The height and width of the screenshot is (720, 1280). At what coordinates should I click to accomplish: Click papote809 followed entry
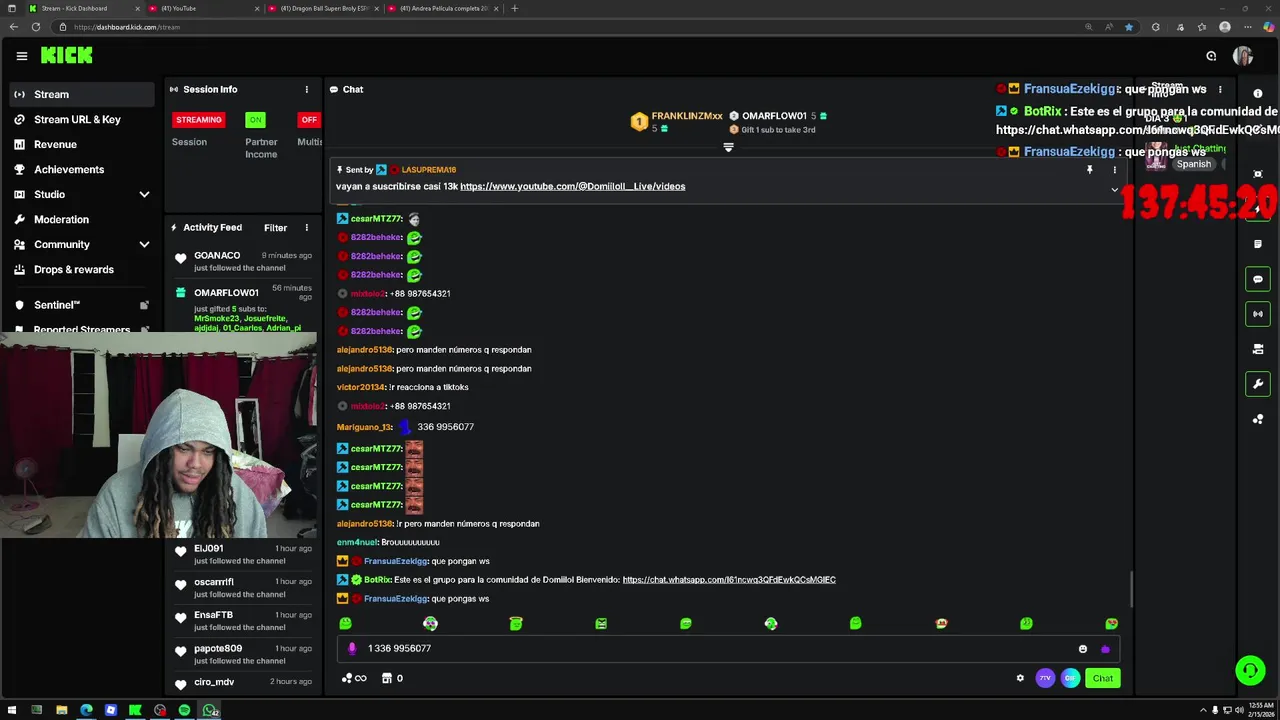click(x=243, y=654)
